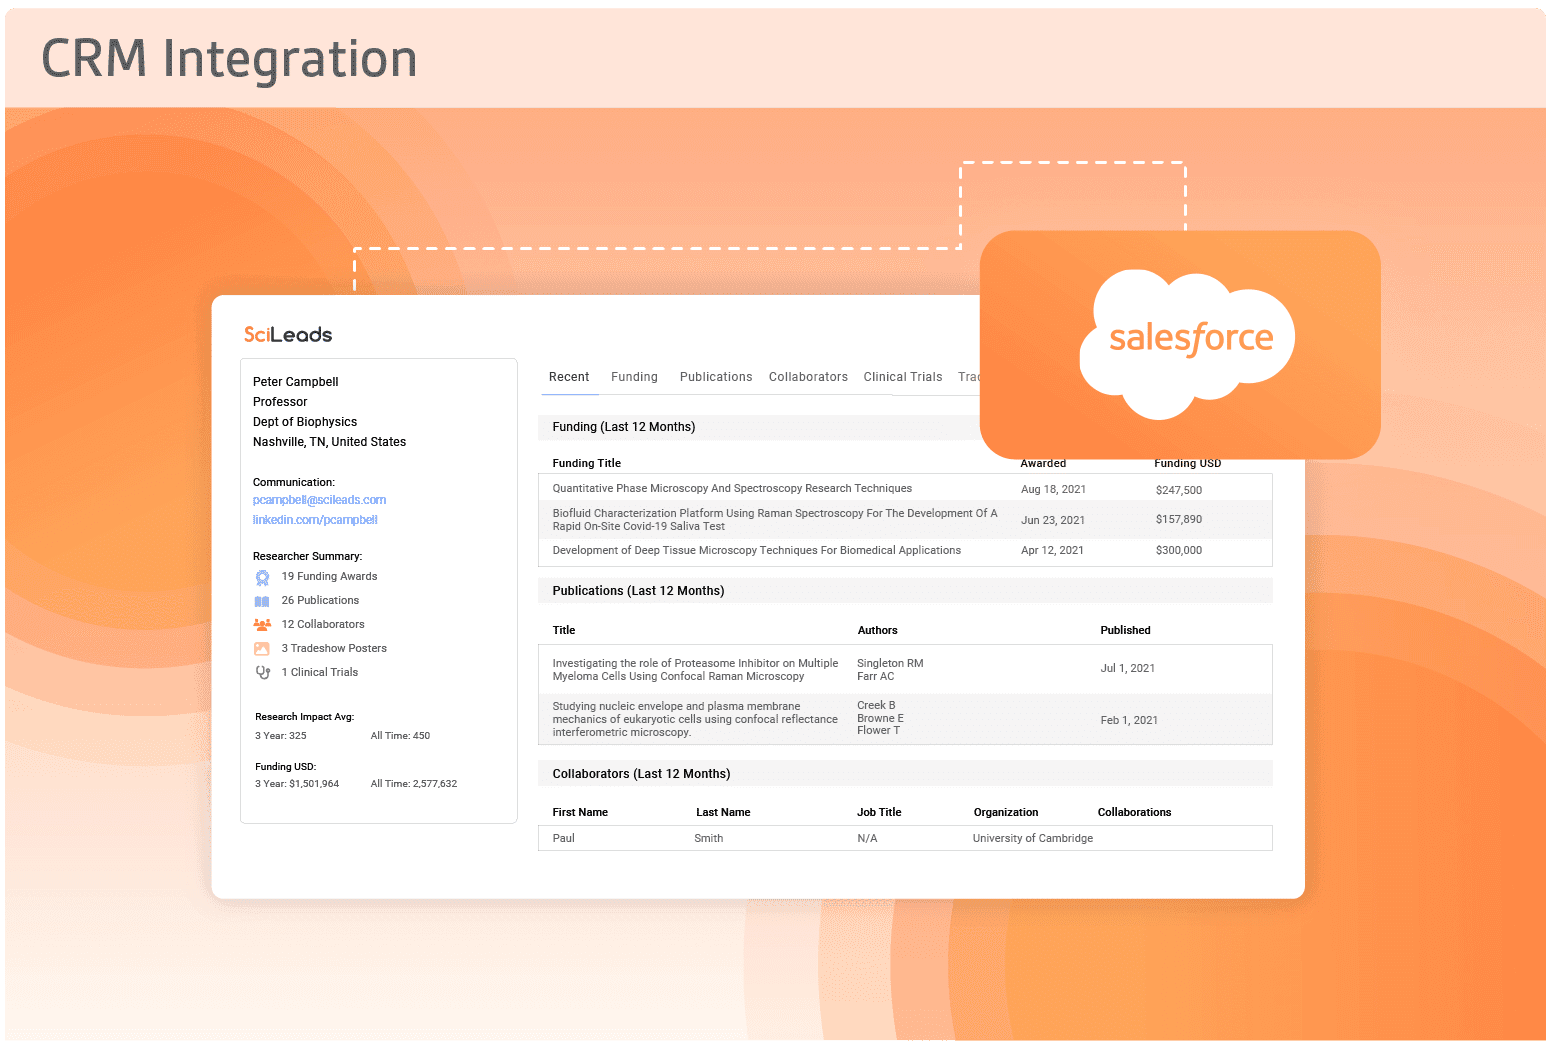
Task: Switch to the Publications tab
Action: (716, 377)
